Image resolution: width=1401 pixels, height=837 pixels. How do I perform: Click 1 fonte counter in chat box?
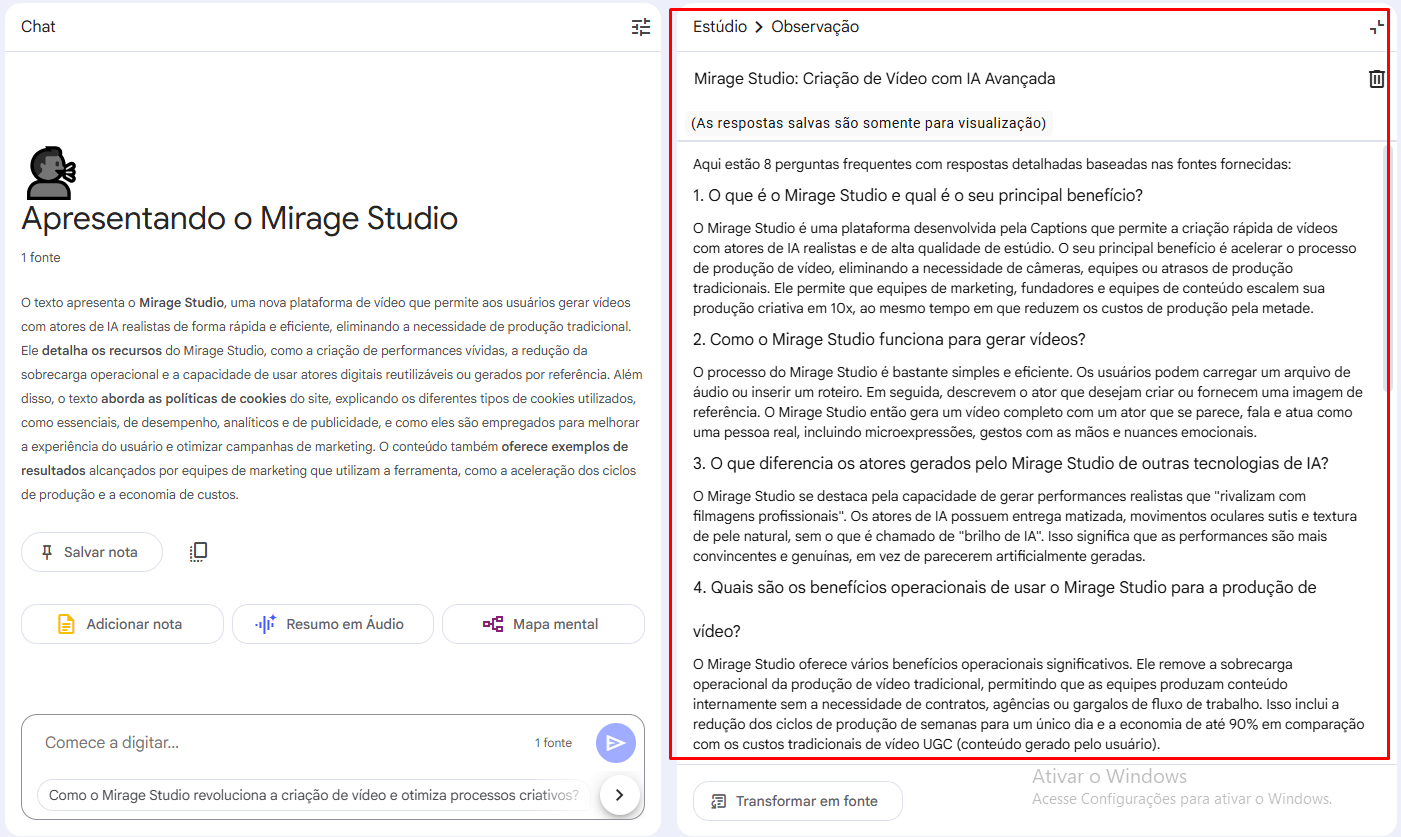pyautogui.click(x=553, y=743)
